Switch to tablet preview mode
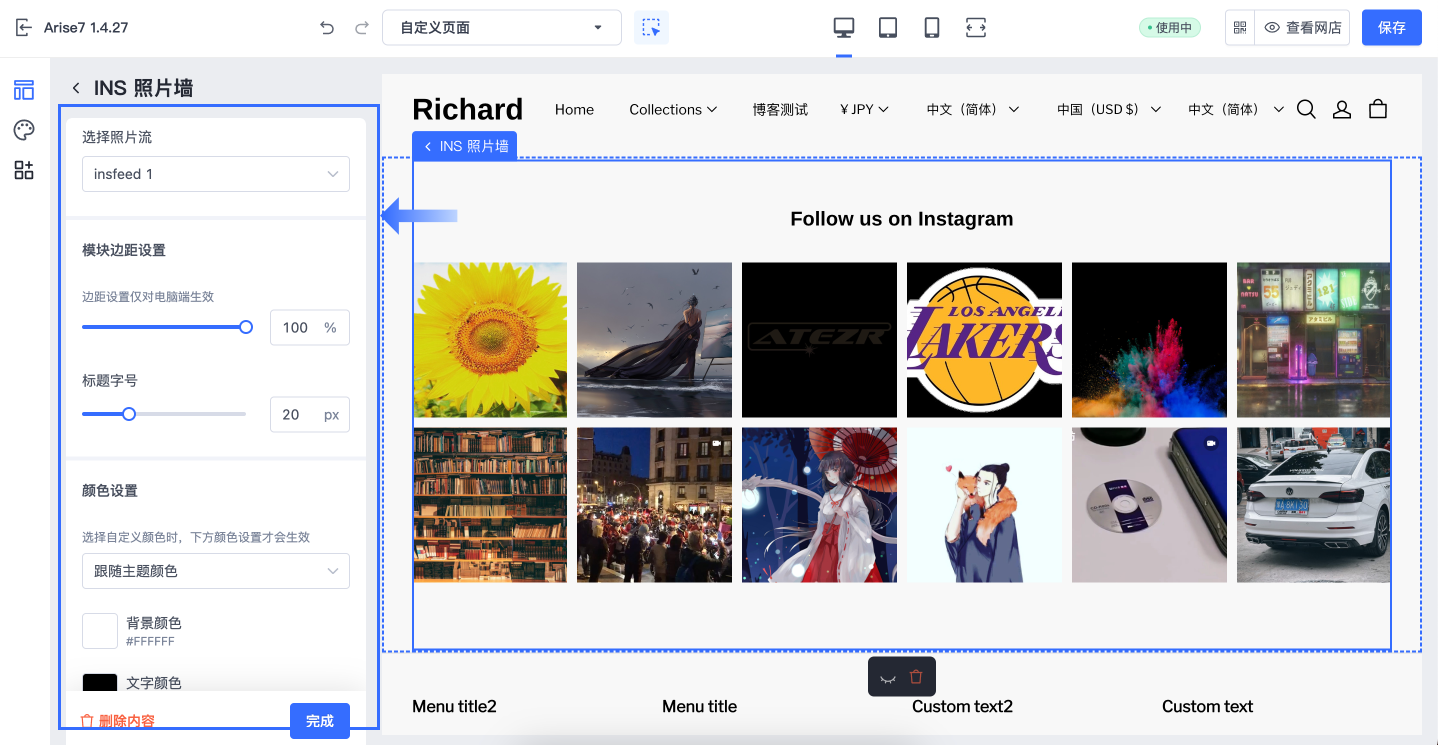The width and height of the screenshot is (1438, 745). click(888, 28)
